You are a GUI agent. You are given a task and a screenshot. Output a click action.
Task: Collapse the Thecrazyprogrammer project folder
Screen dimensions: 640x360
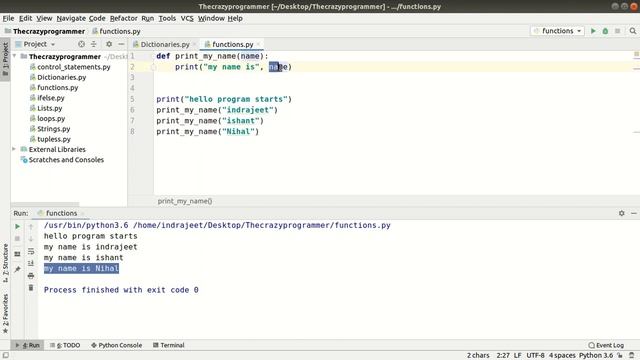click(15, 56)
